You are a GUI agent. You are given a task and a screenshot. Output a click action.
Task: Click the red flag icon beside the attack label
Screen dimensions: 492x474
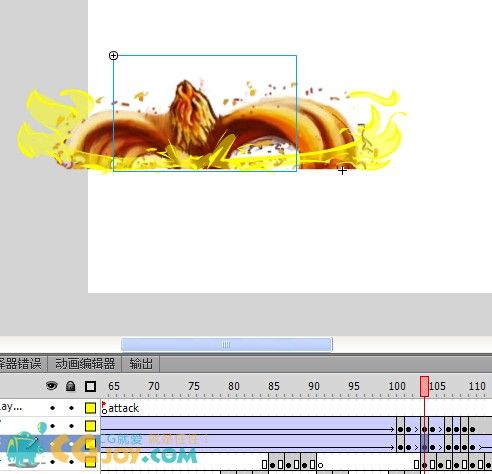click(x=104, y=403)
